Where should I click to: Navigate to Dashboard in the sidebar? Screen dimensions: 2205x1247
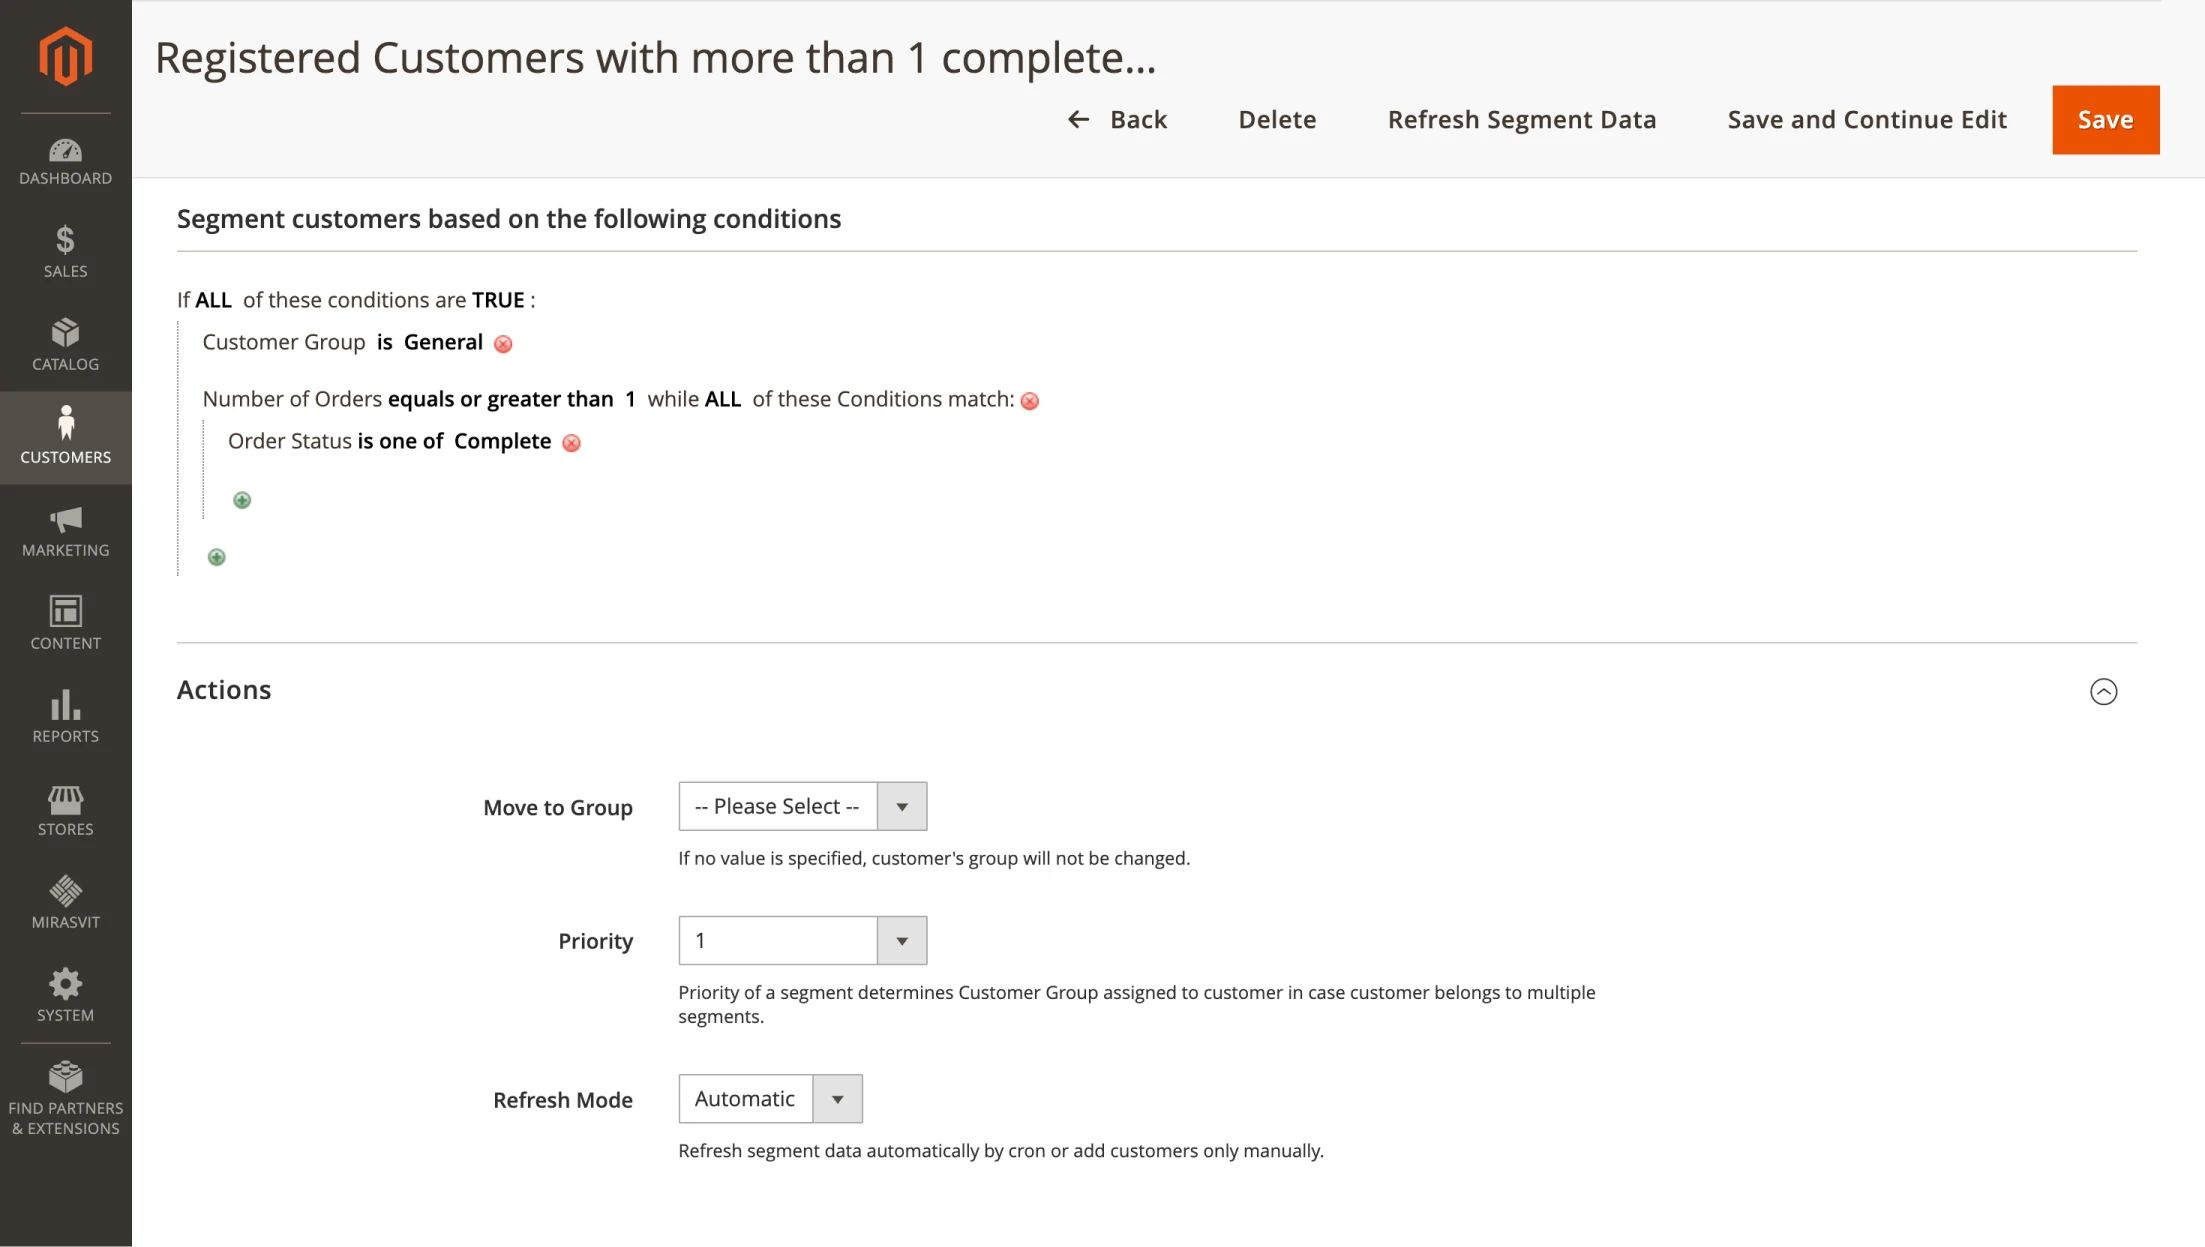(x=65, y=160)
